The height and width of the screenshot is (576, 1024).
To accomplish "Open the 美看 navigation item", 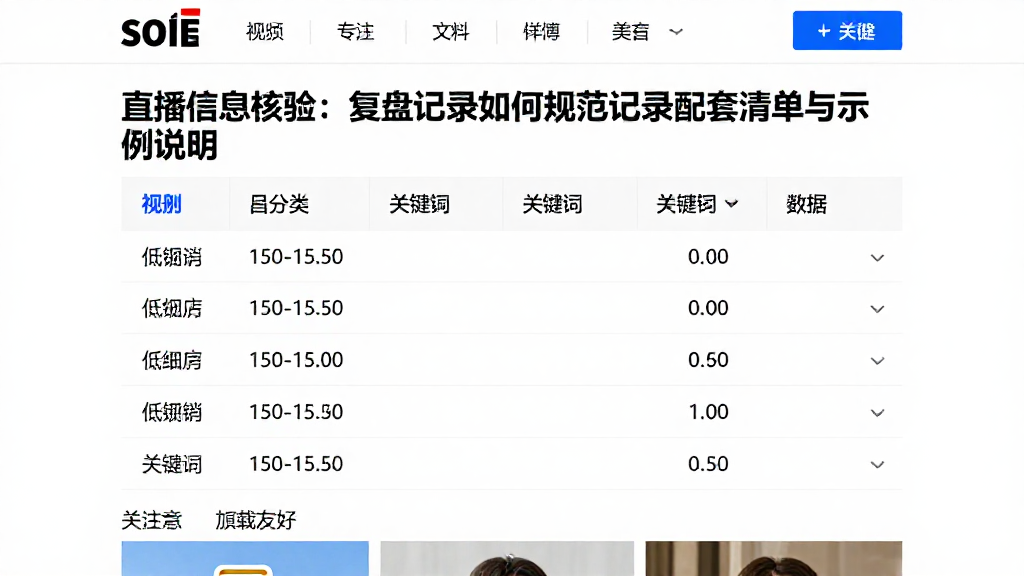I will coord(630,31).
